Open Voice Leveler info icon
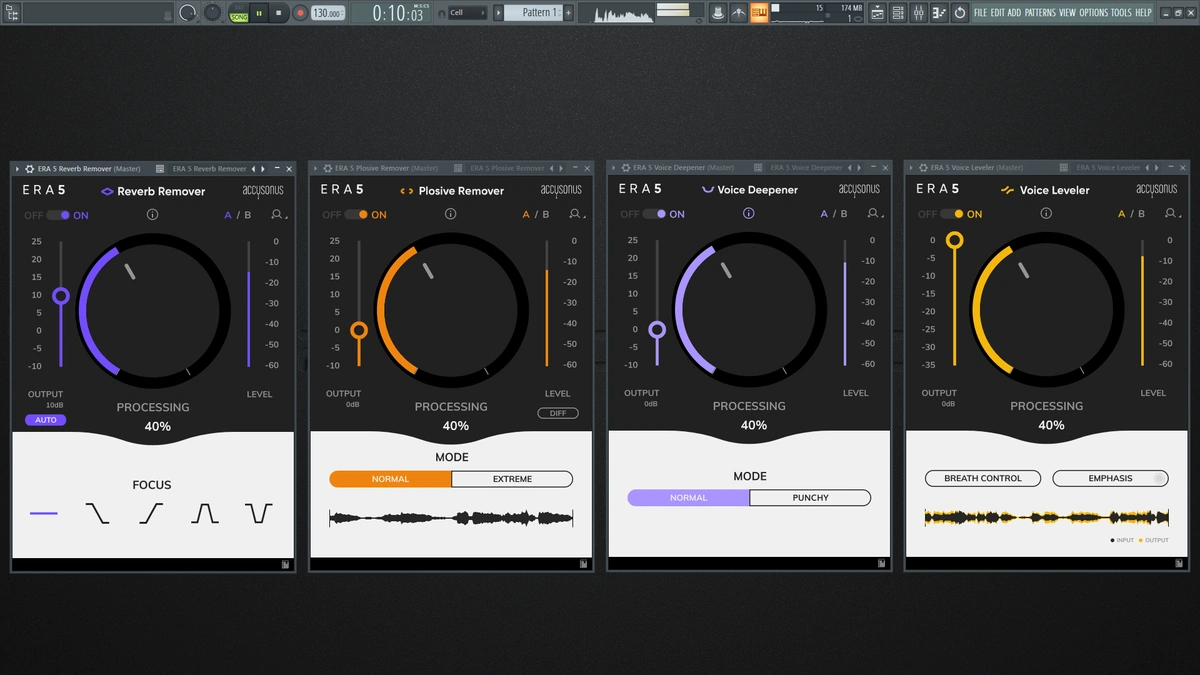Screen dimensions: 1200x675 (x=1045, y=214)
